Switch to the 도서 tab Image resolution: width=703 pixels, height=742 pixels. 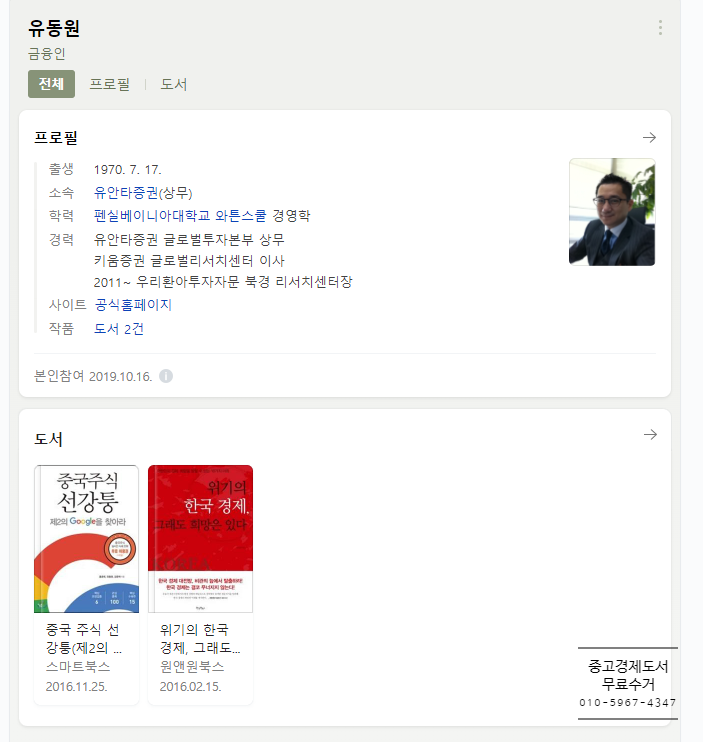point(174,84)
